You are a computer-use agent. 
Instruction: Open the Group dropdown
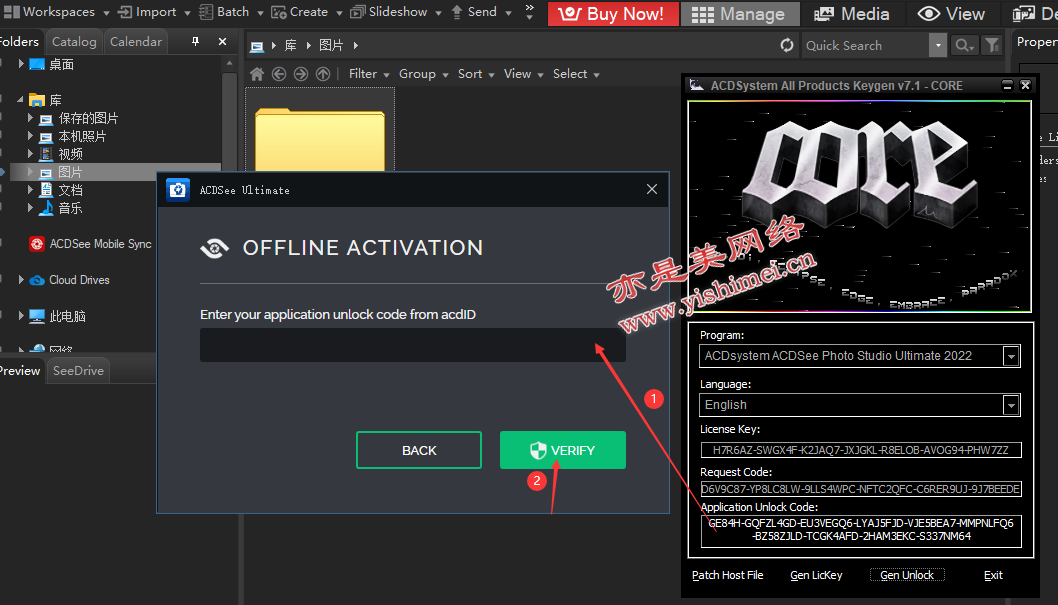pos(423,74)
